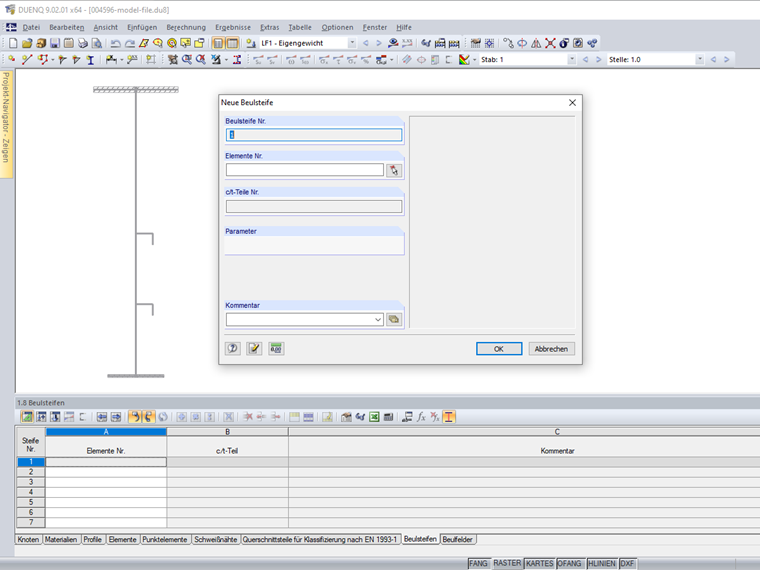Print using the printer icon

83,43
